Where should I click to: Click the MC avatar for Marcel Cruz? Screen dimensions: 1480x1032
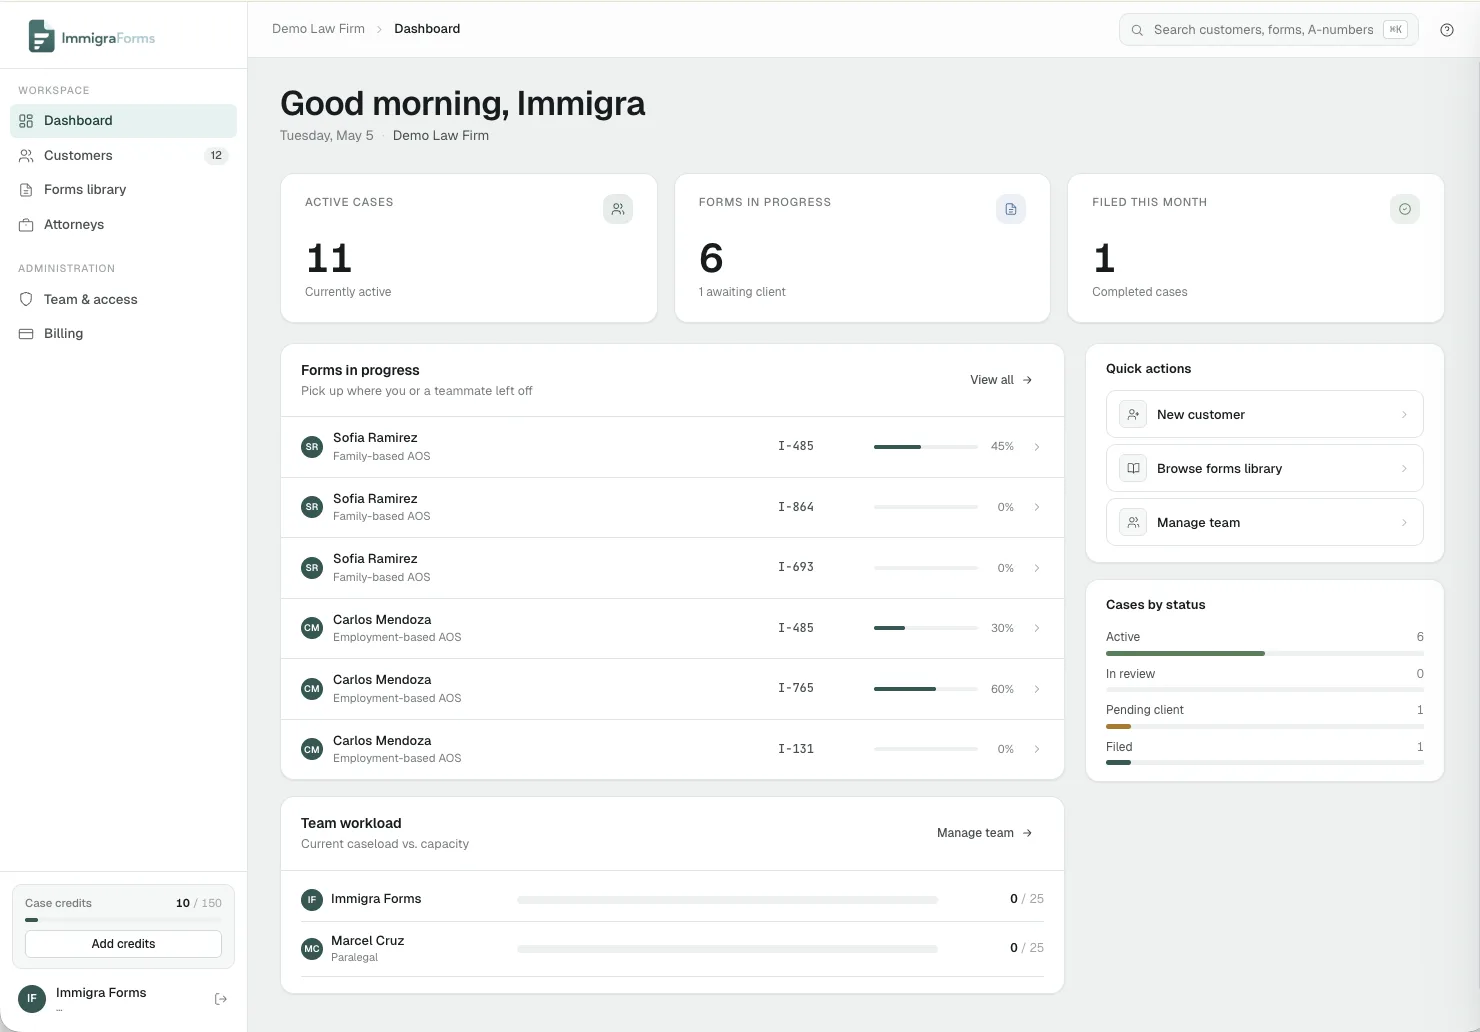click(312, 949)
